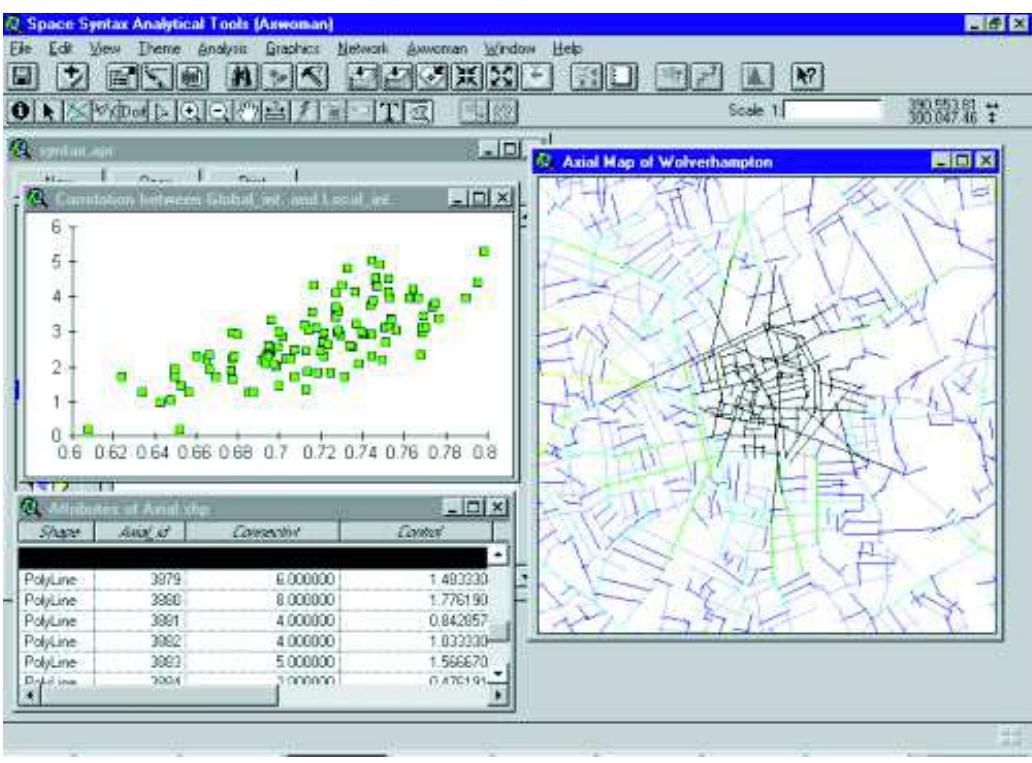Select the black highlighted table row
This screenshot has height=763, width=1032.
(x=253, y=557)
